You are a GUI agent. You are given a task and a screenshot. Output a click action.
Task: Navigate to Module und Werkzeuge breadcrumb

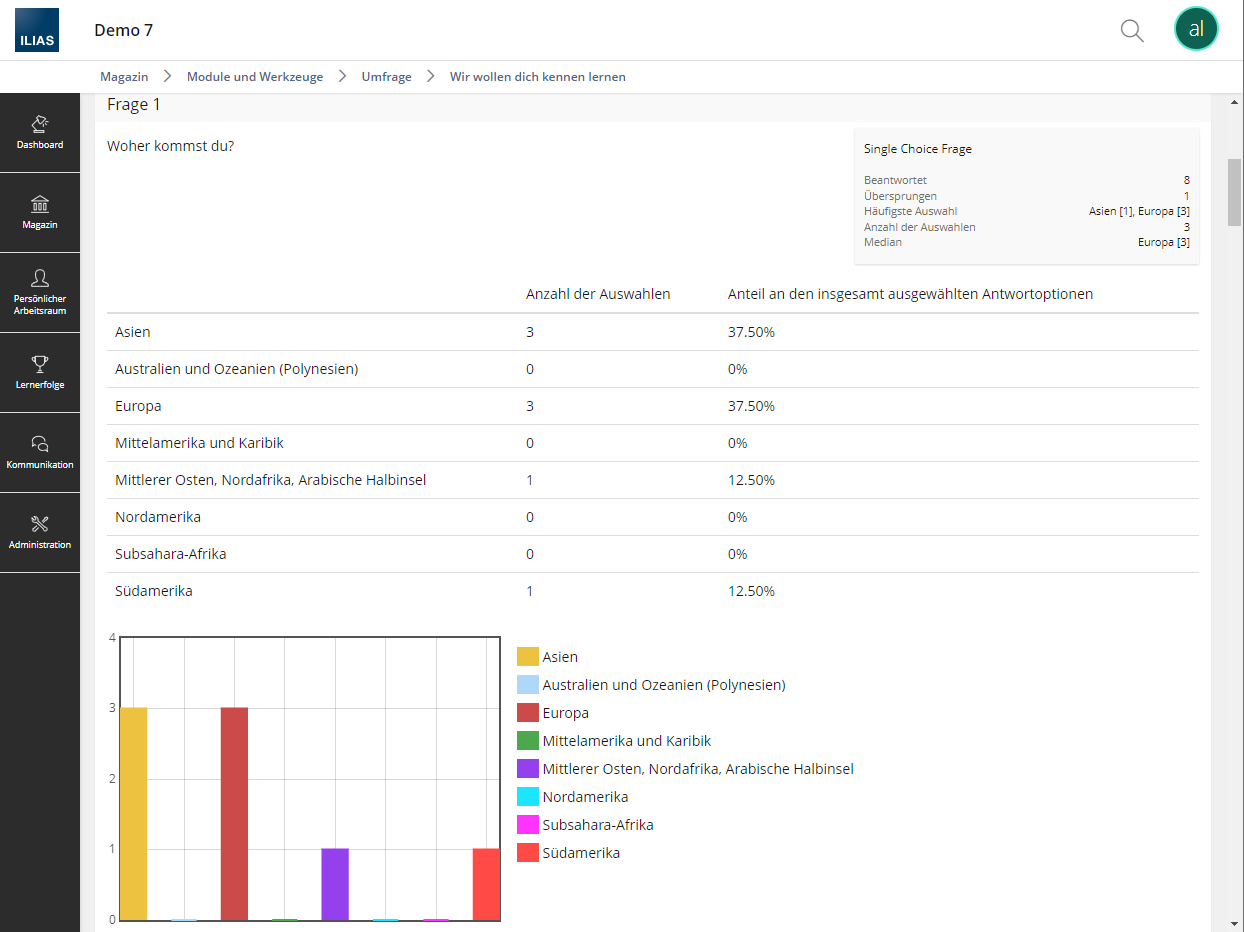255,77
